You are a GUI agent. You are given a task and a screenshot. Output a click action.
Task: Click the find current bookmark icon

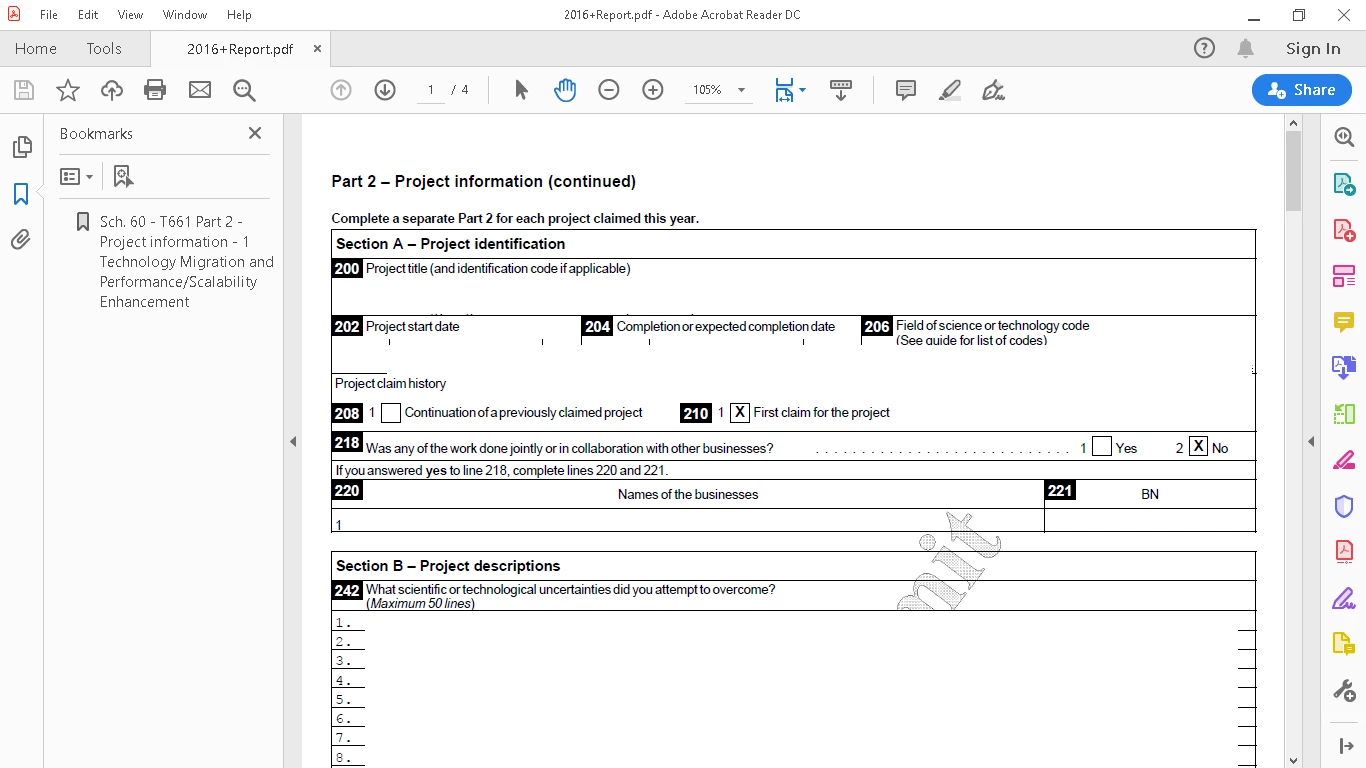tap(123, 176)
